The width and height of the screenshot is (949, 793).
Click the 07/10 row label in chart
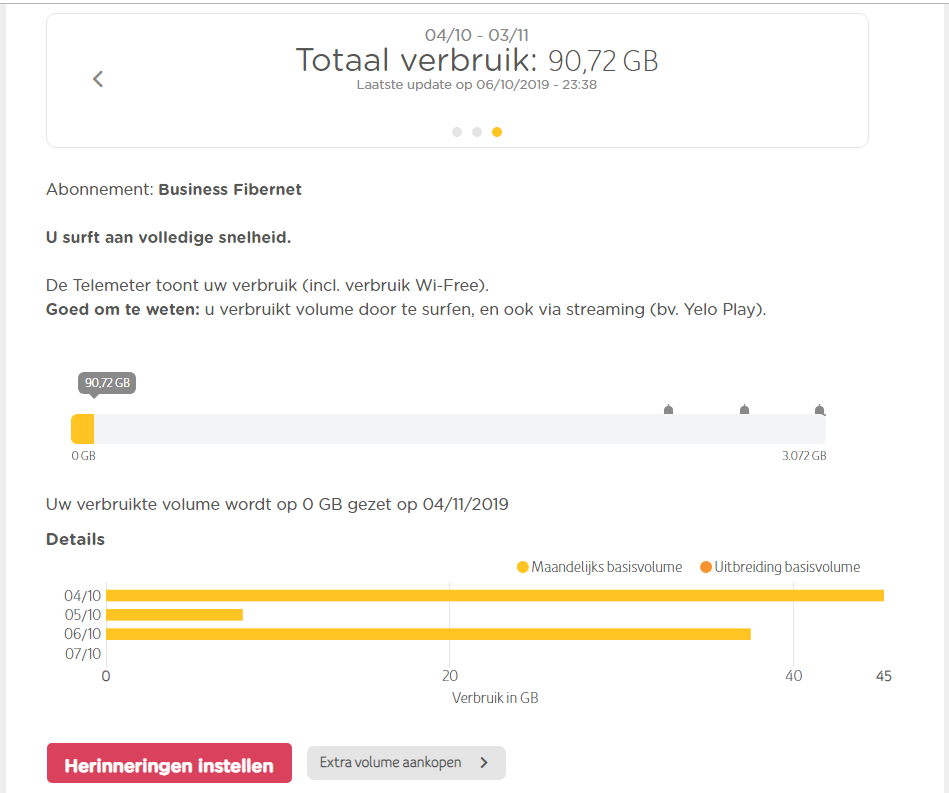click(x=83, y=654)
